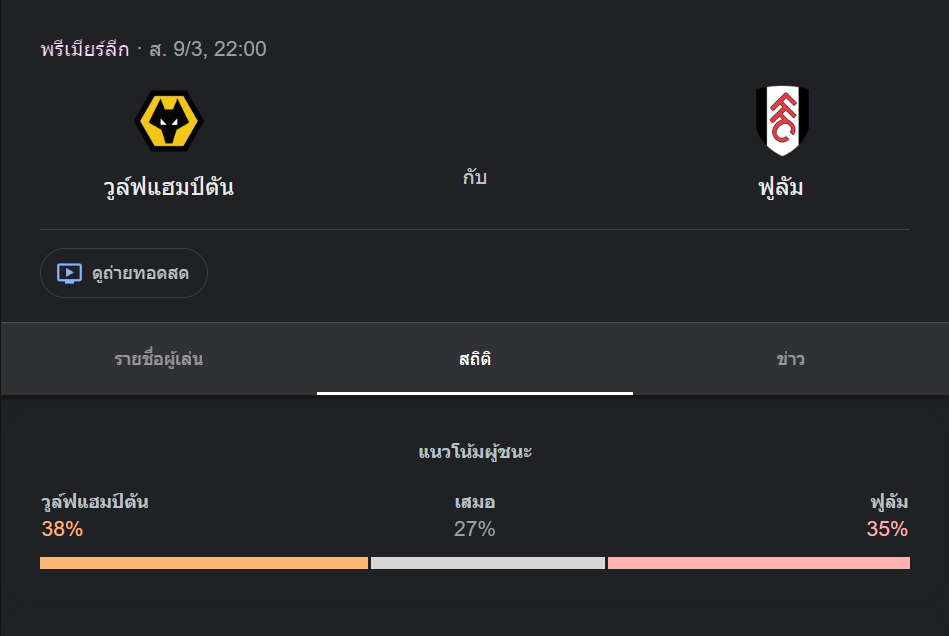Click the TV icon for live broadcast
The width and height of the screenshot is (949, 636).
point(69,273)
